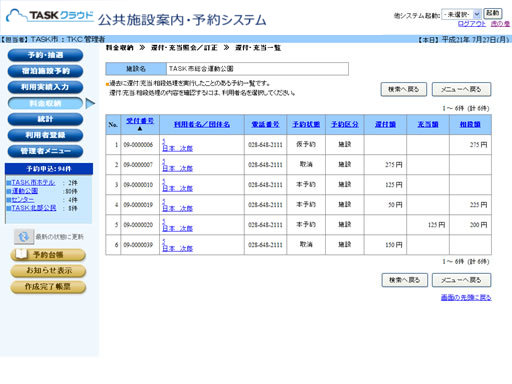
Task: Click the upper メニューへ戻る button
Action: pyautogui.click(x=461, y=89)
